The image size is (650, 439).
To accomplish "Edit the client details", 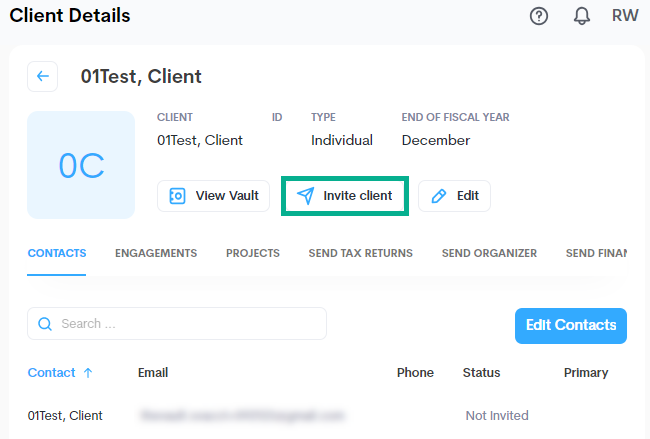I will [x=454, y=196].
